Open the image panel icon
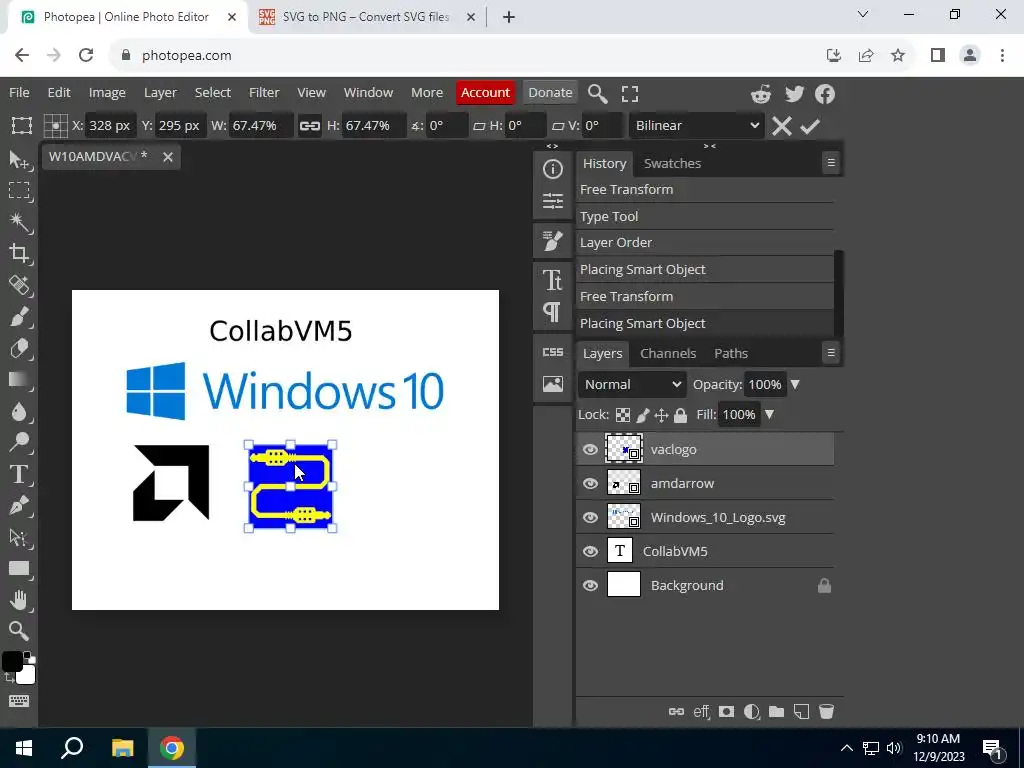 click(x=552, y=384)
